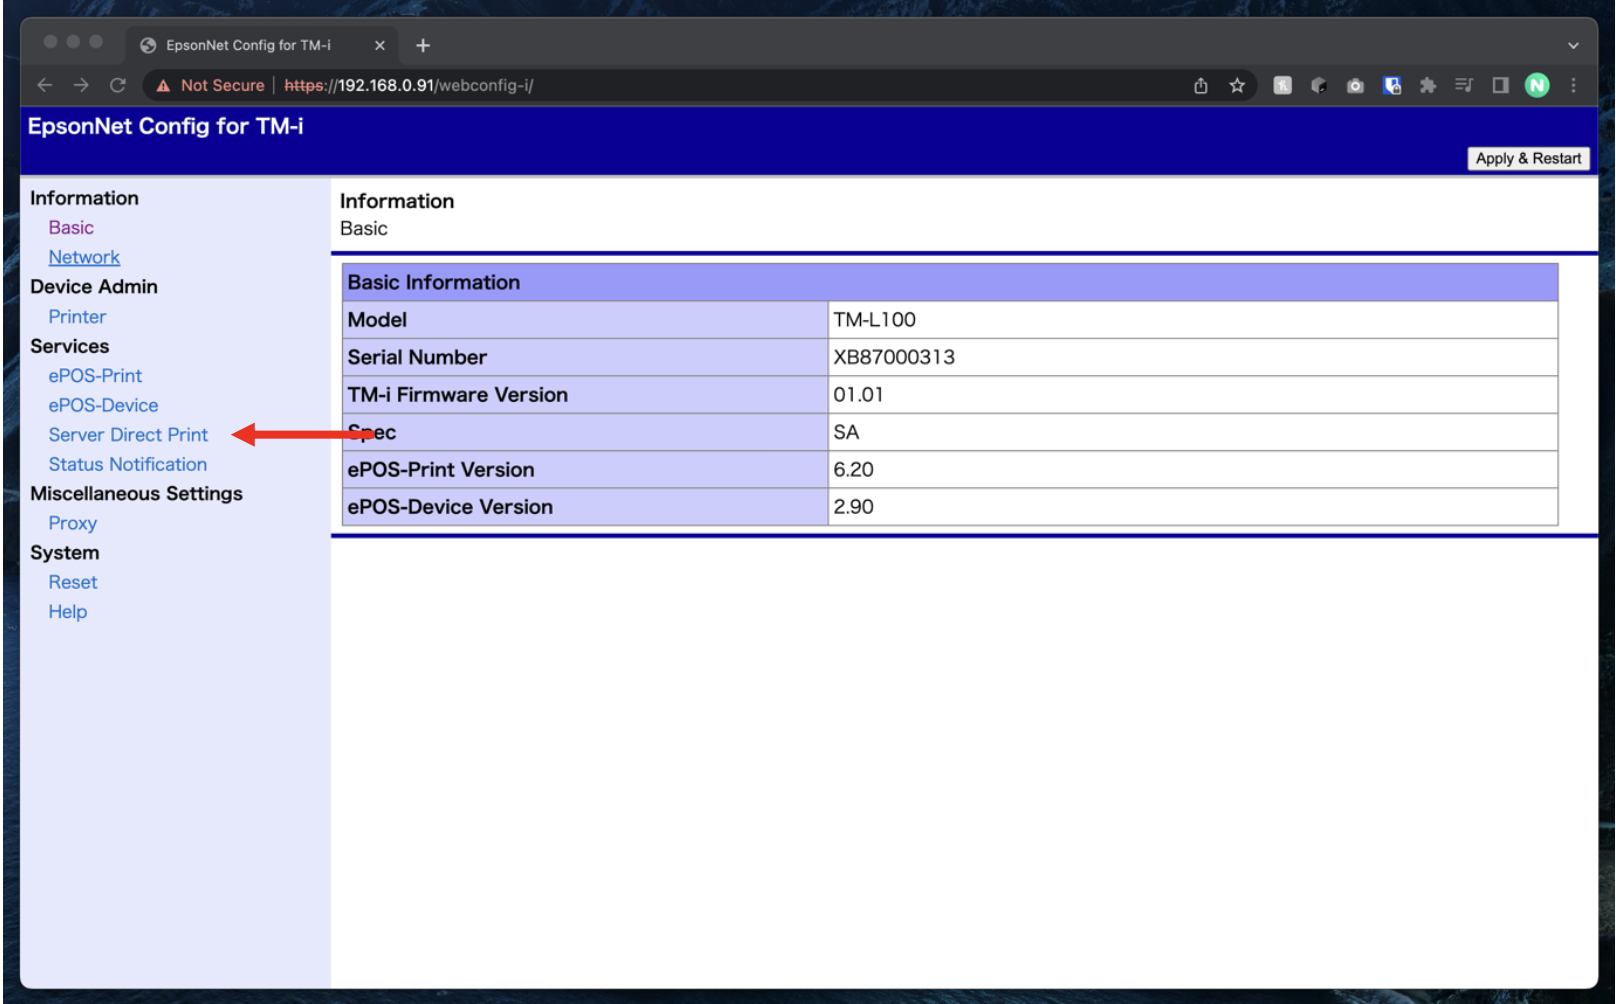Open the green N profile avatar
This screenshot has height=1004, width=1616.
coord(1537,86)
